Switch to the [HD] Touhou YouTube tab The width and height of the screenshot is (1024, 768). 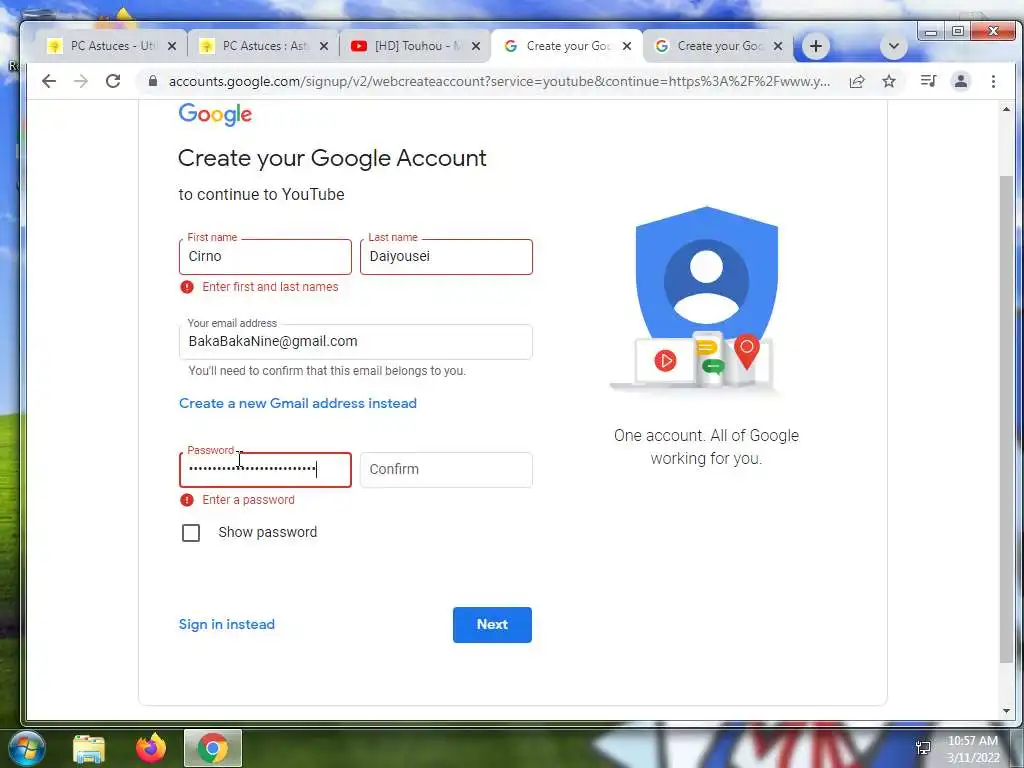[x=414, y=46]
